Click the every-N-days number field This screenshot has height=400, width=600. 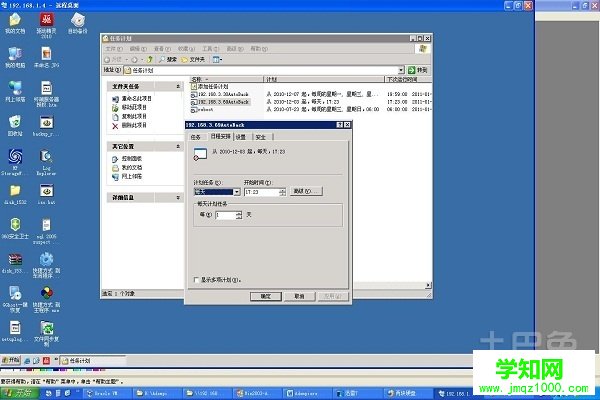[x=226, y=216]
